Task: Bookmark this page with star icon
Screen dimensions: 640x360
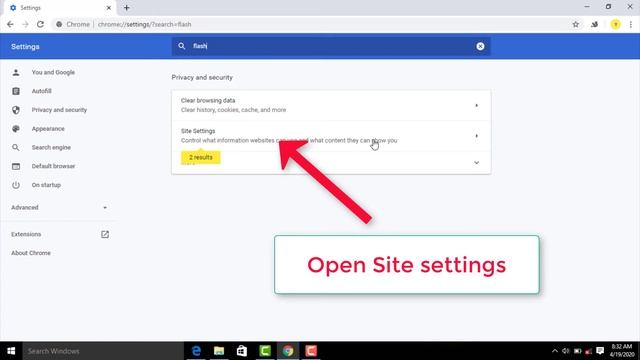Action: coord(576,24)
